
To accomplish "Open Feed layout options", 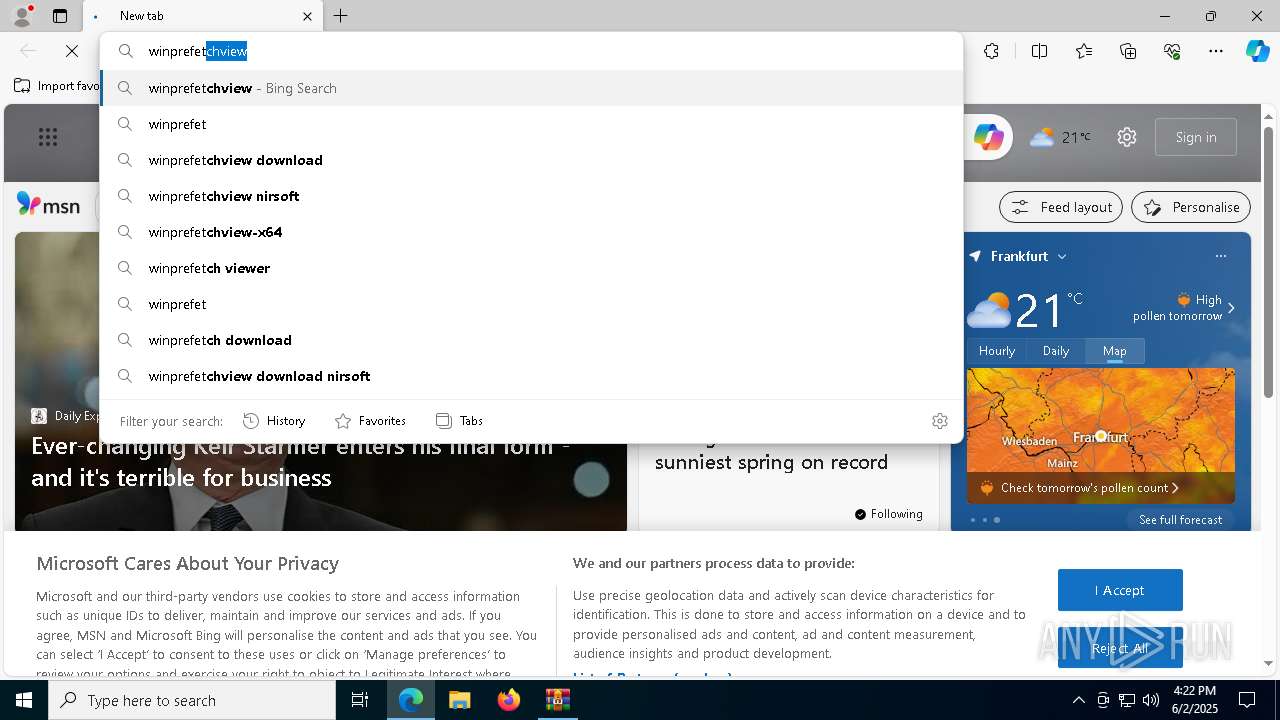I will (x=1062, y=207).
